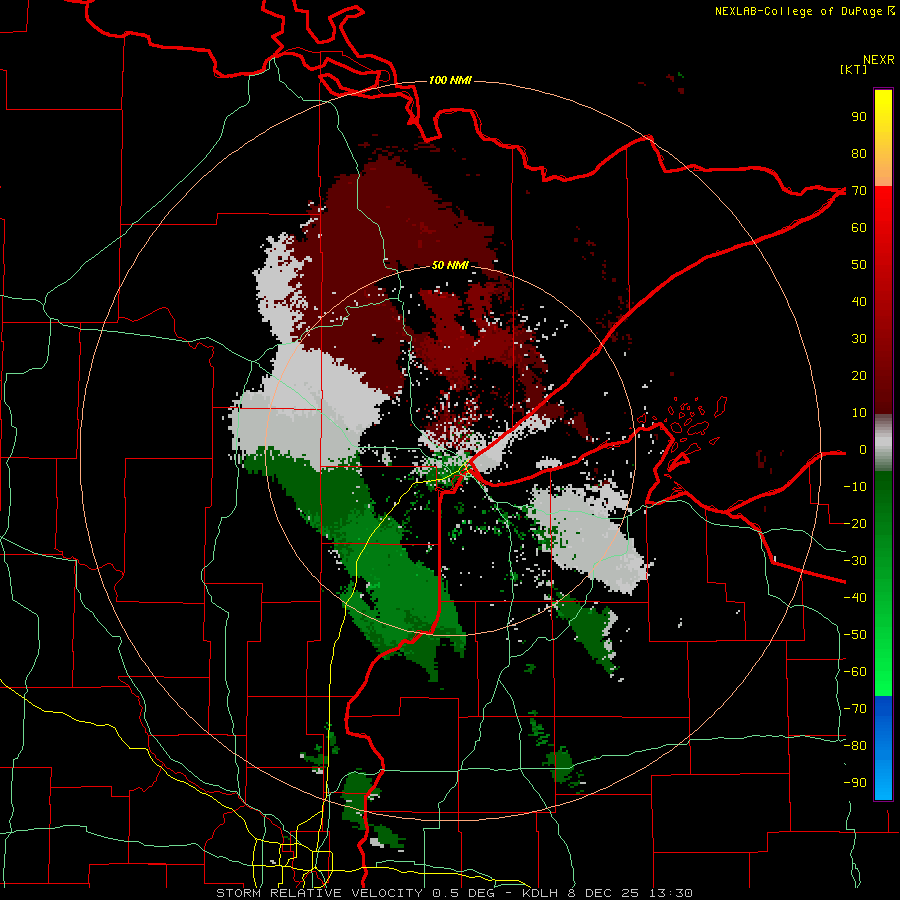The image size is (900, 900).
Task: Click the STORM RELATIVE VELOCITY caption text
Action: tap(319, 893)
